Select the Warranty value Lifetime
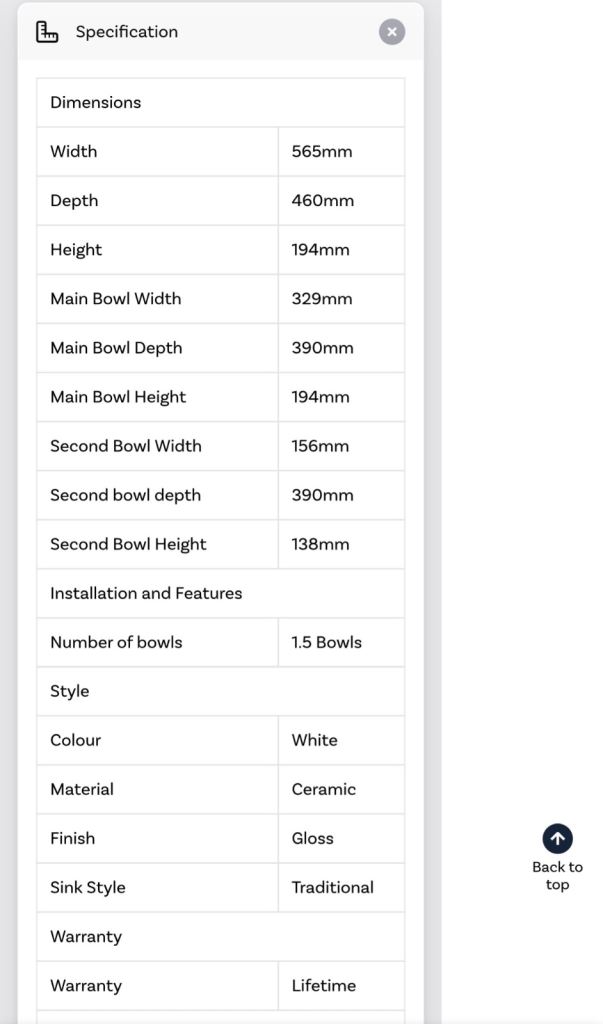The width and height of the screenshot is (603, 1024). pyautogui.click(x=324, y=985)
